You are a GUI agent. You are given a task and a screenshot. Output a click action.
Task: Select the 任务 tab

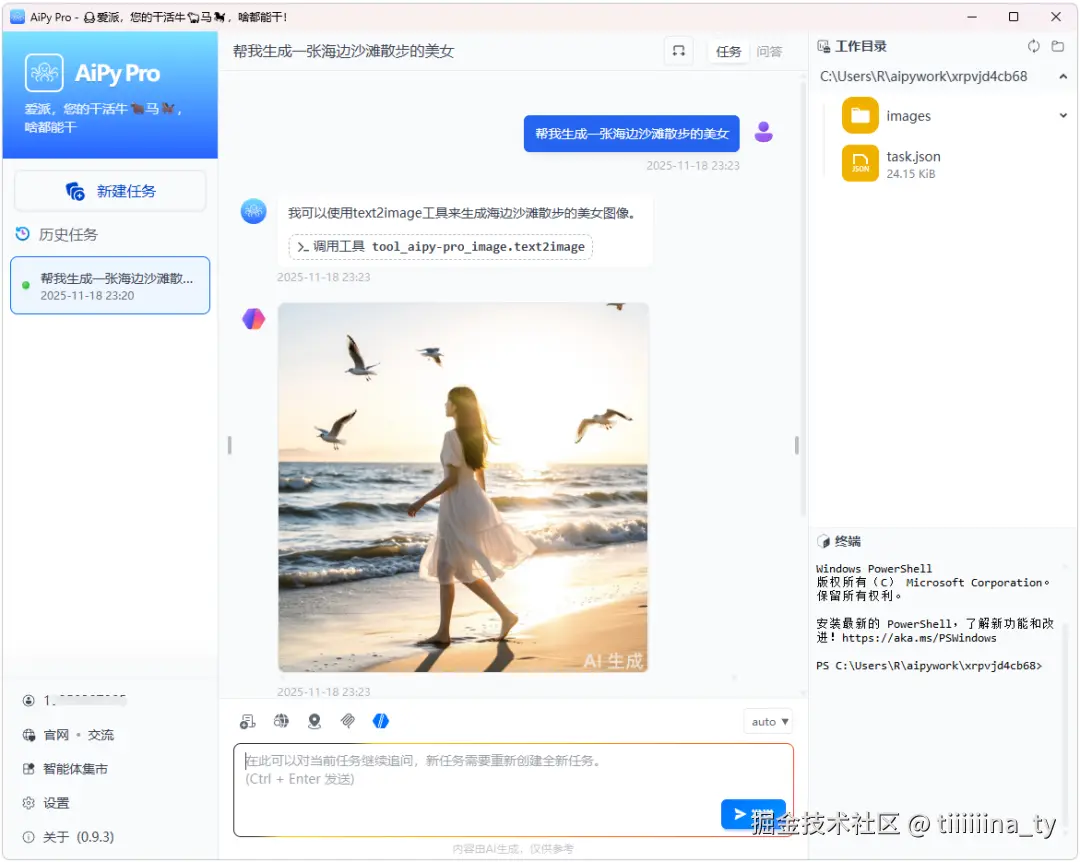point(728,51)
